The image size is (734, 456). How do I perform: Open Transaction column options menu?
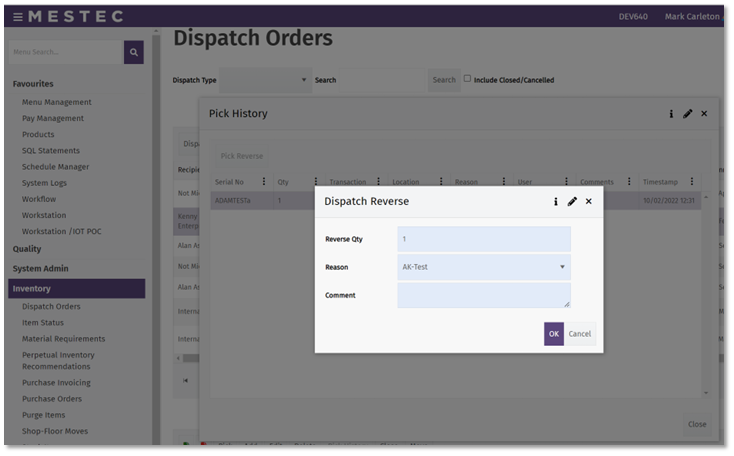(x=379, y=181)
